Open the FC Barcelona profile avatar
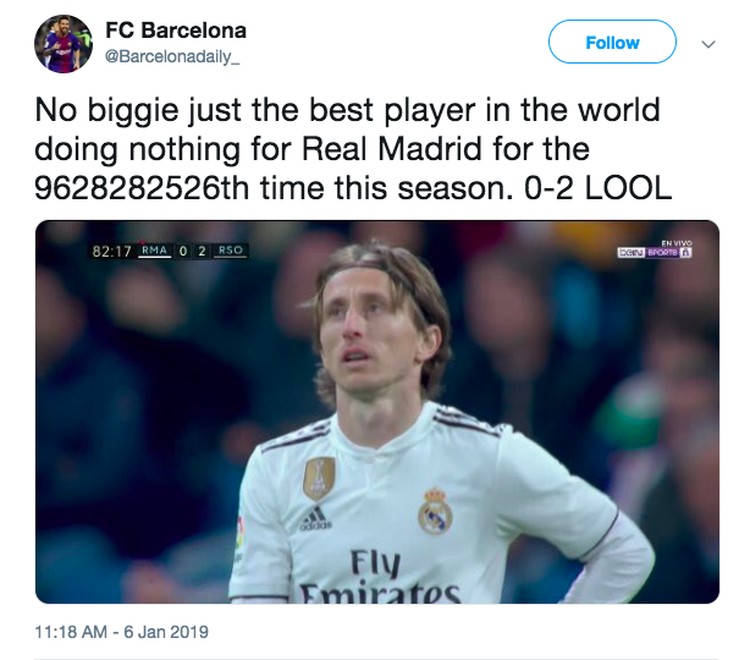The image size is (750, 660). click(x=63, y=44)
